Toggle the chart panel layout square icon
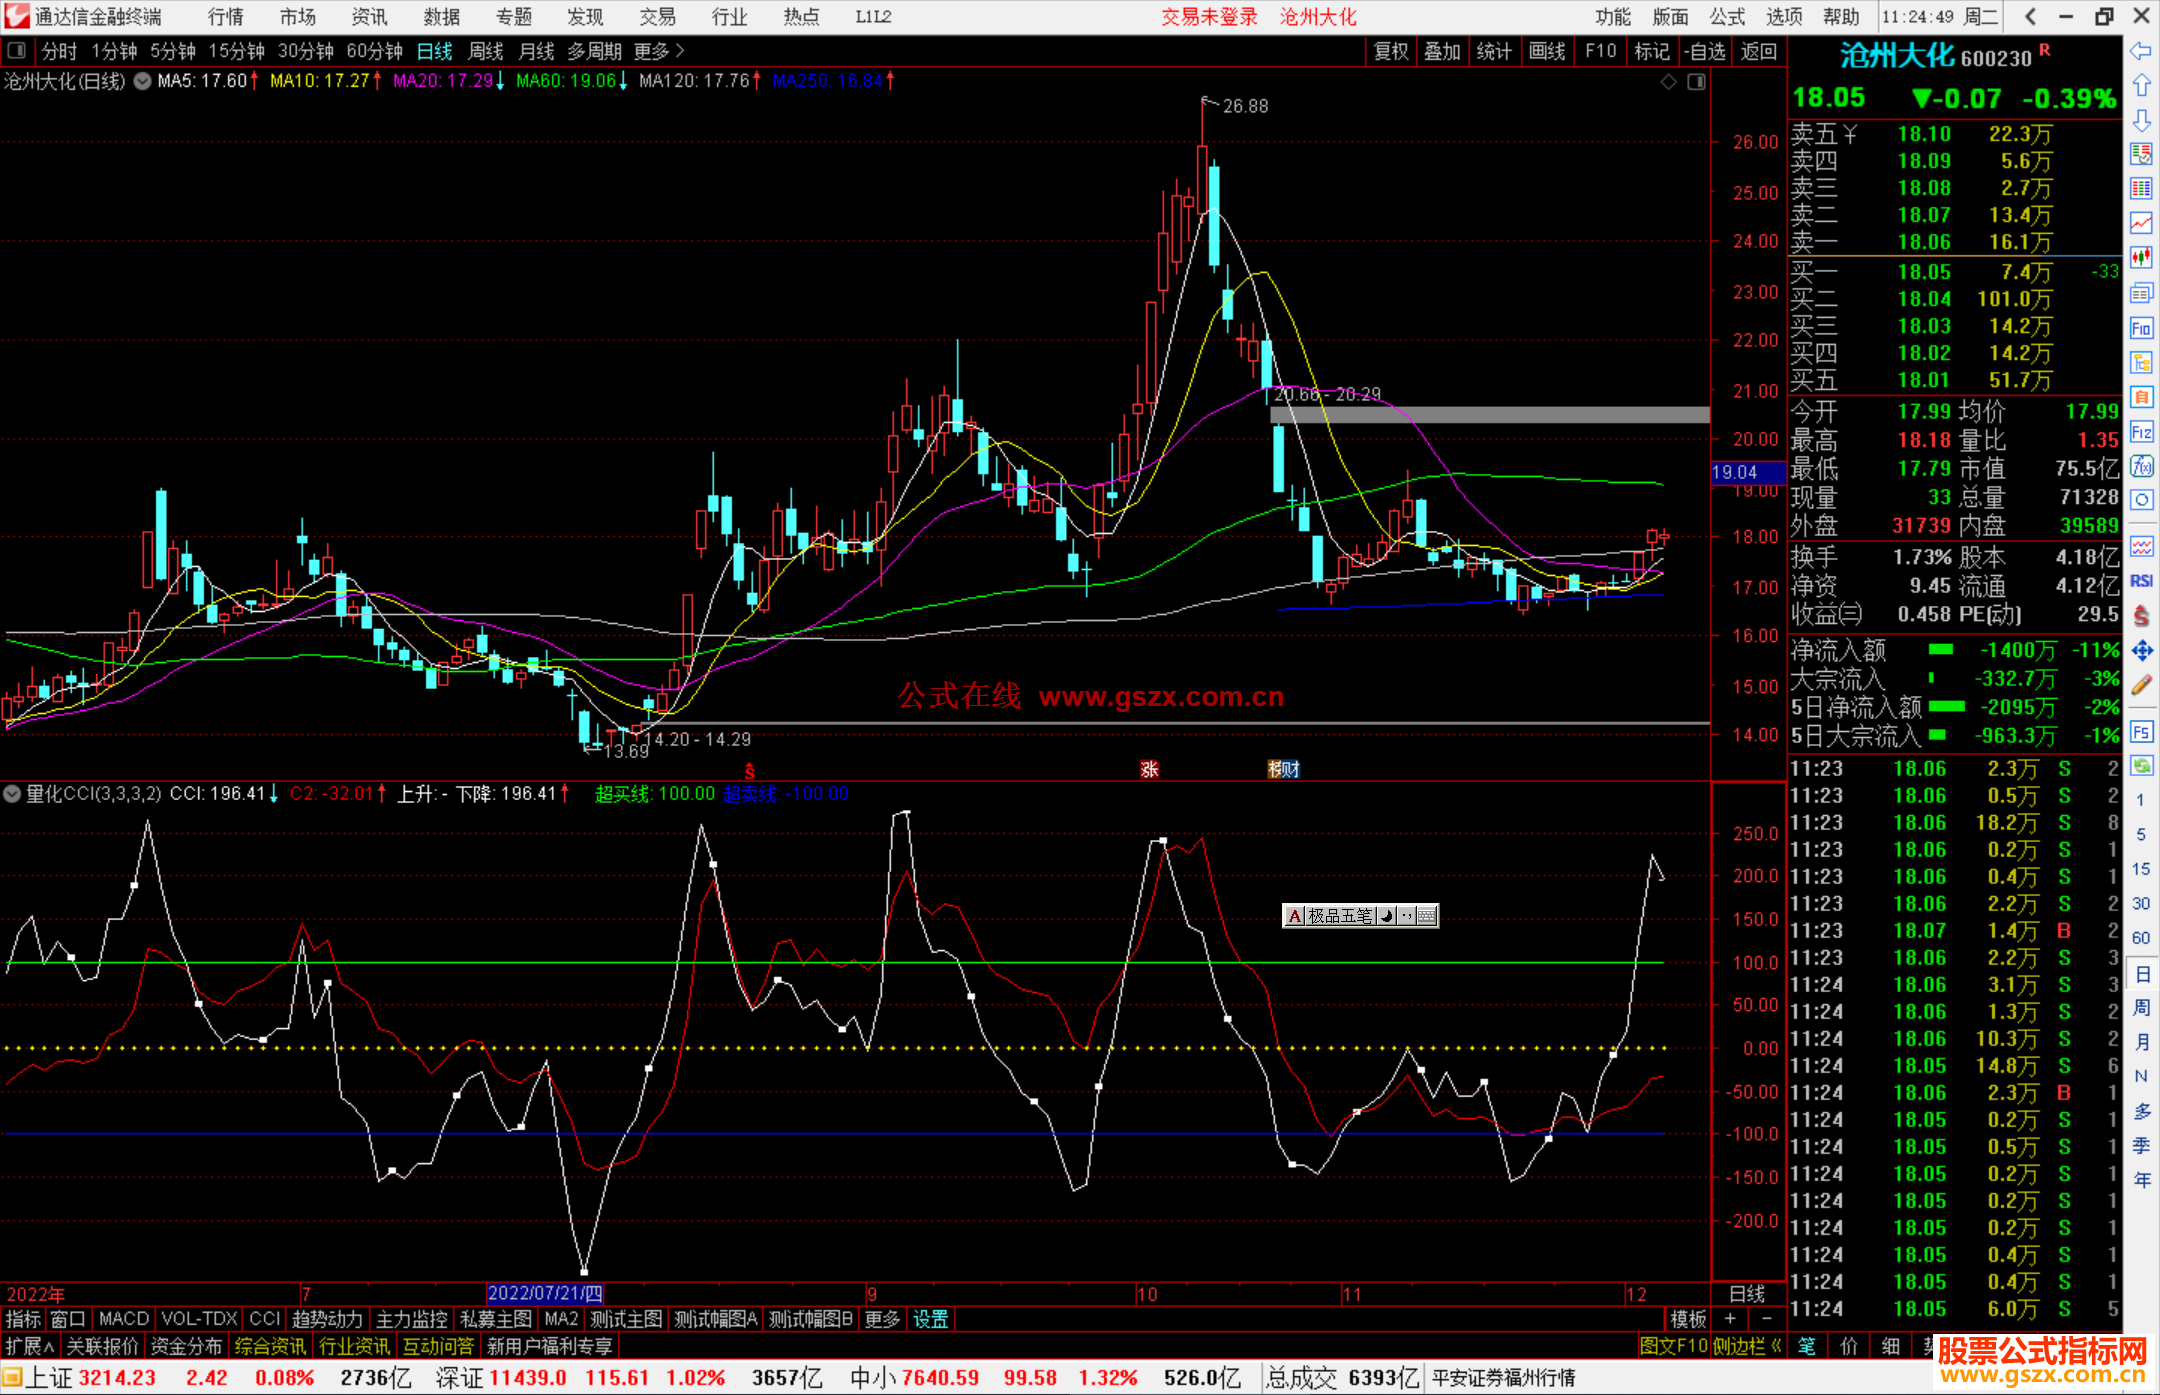 pos(1696,82)
